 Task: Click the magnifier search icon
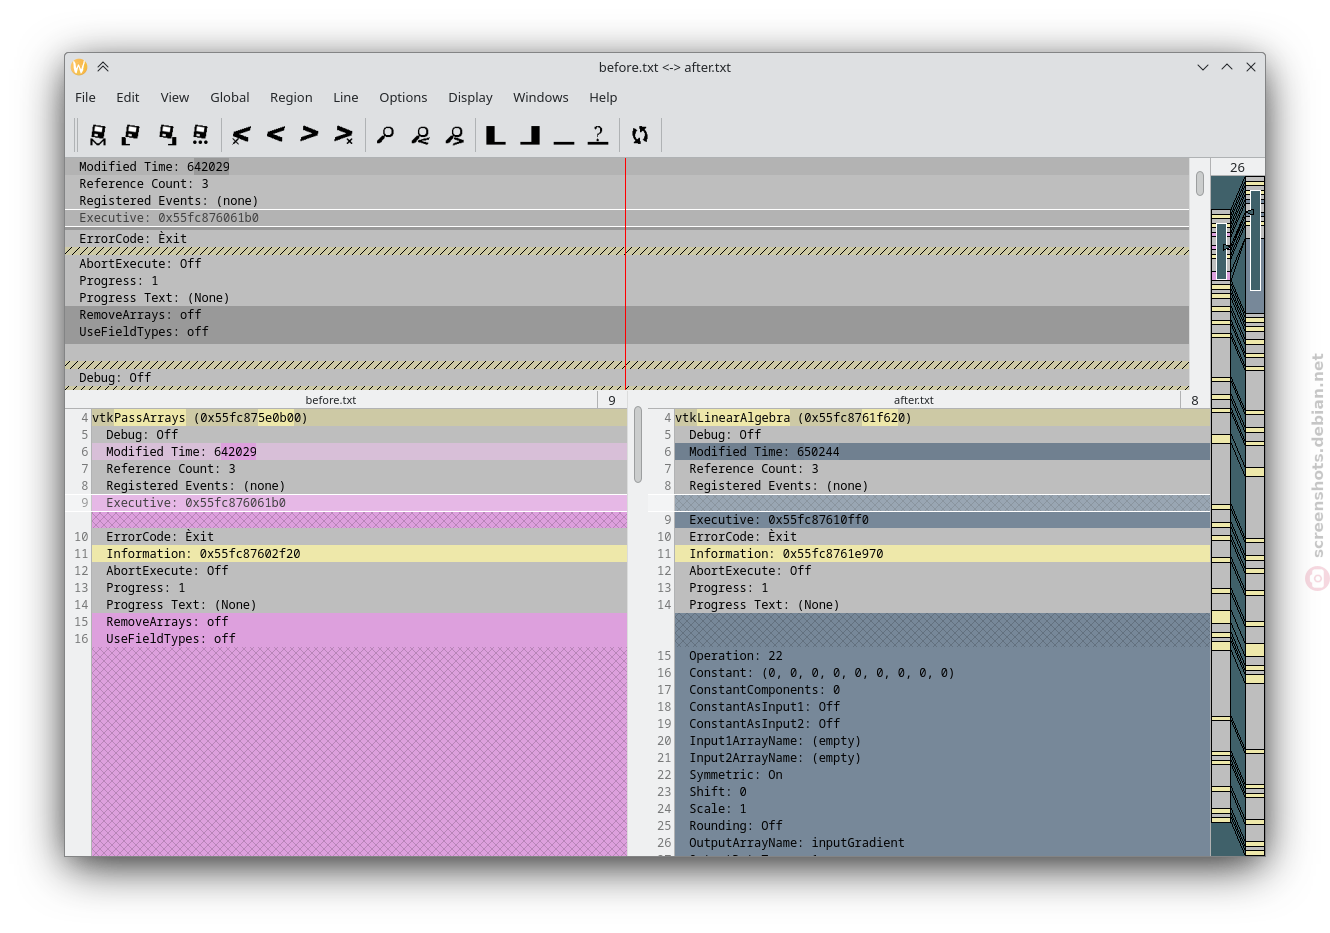[x=385, y=134]
